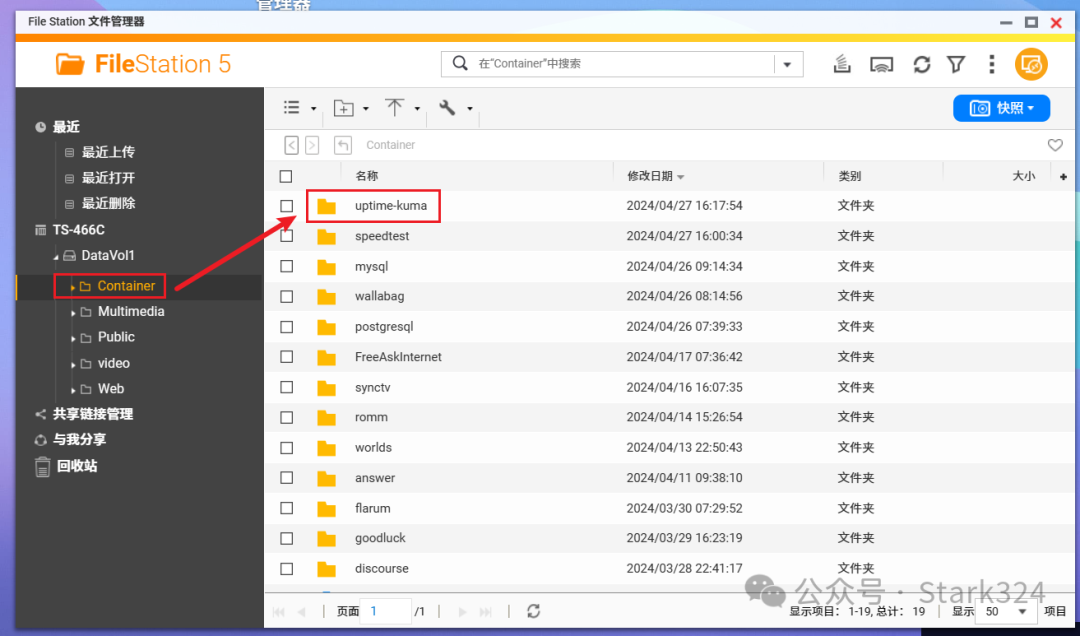Add Container to favorites heart icon
This screenshot has width=1080, height=636.
tap(1055, 145)
